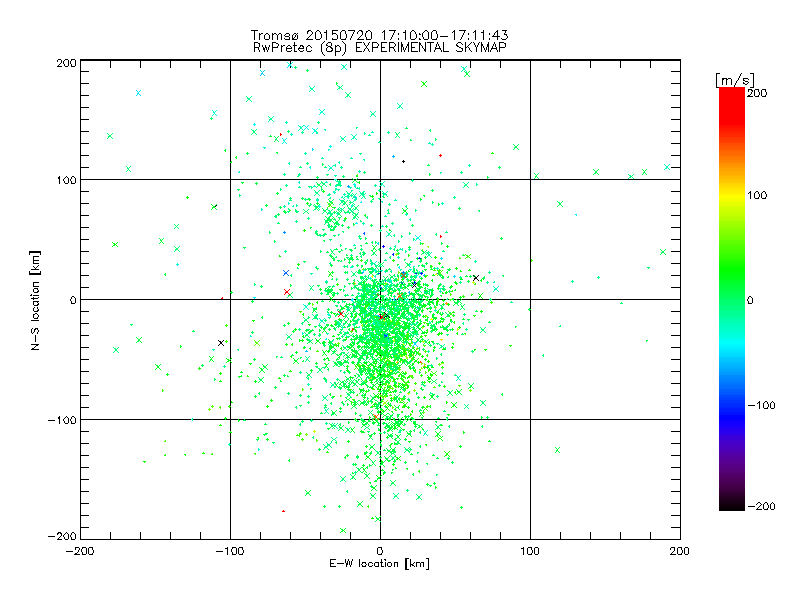Image resolution: width=800 pixels, height=600 pixels.
Task: Click the x-axis '200' tick label
Action: click(680, 551)
